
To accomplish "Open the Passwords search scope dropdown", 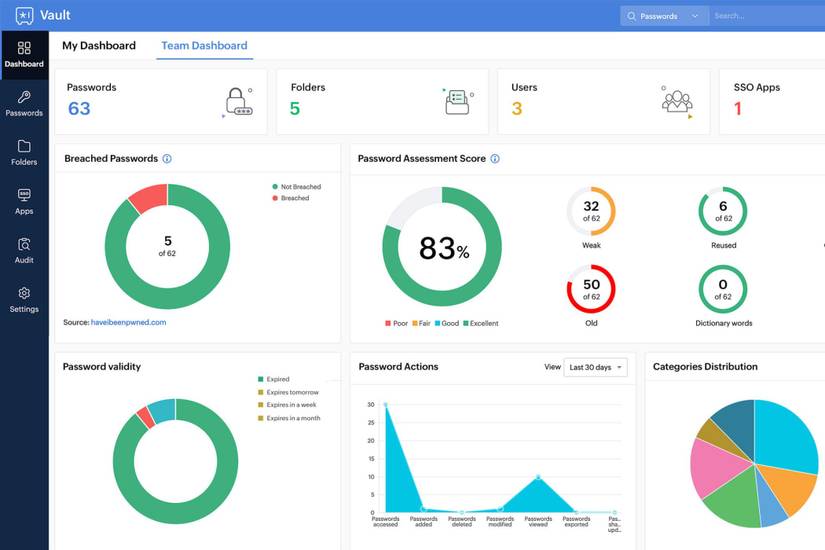I will [x=664, y=16].
